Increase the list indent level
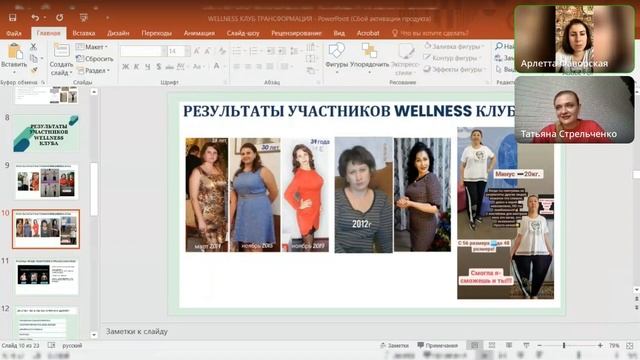The height and width of the screenshot is (360, 640). pos(281,51)
